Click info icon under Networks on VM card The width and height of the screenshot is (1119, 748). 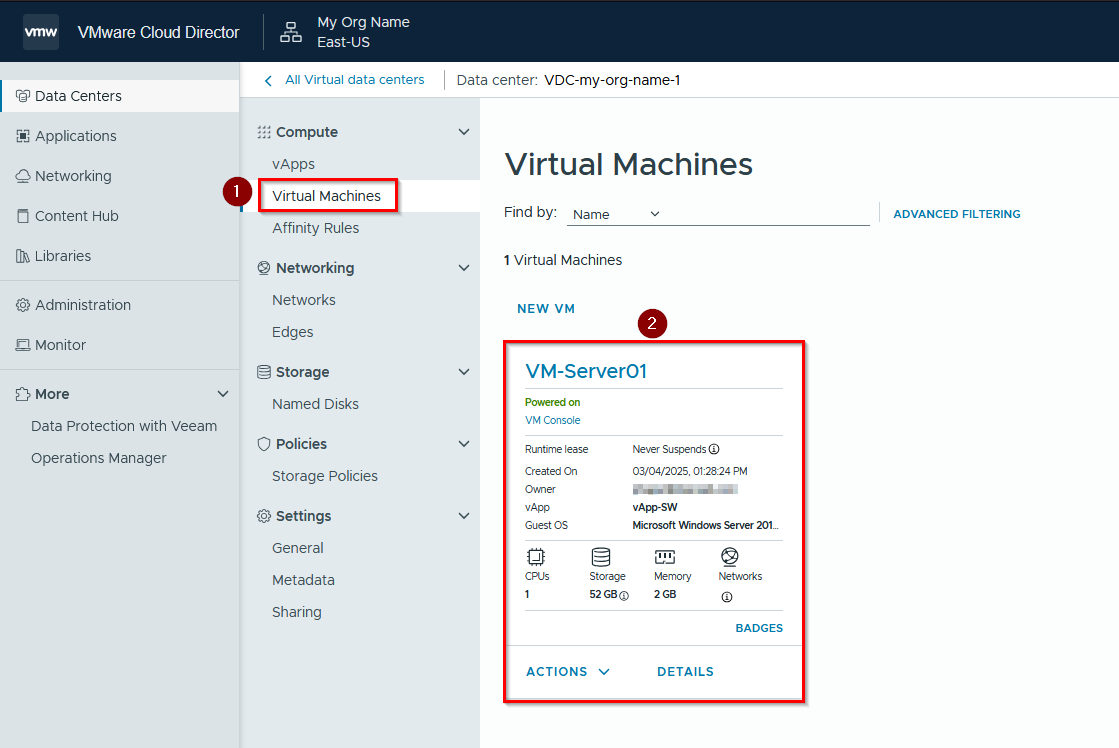tap(726, 597)
